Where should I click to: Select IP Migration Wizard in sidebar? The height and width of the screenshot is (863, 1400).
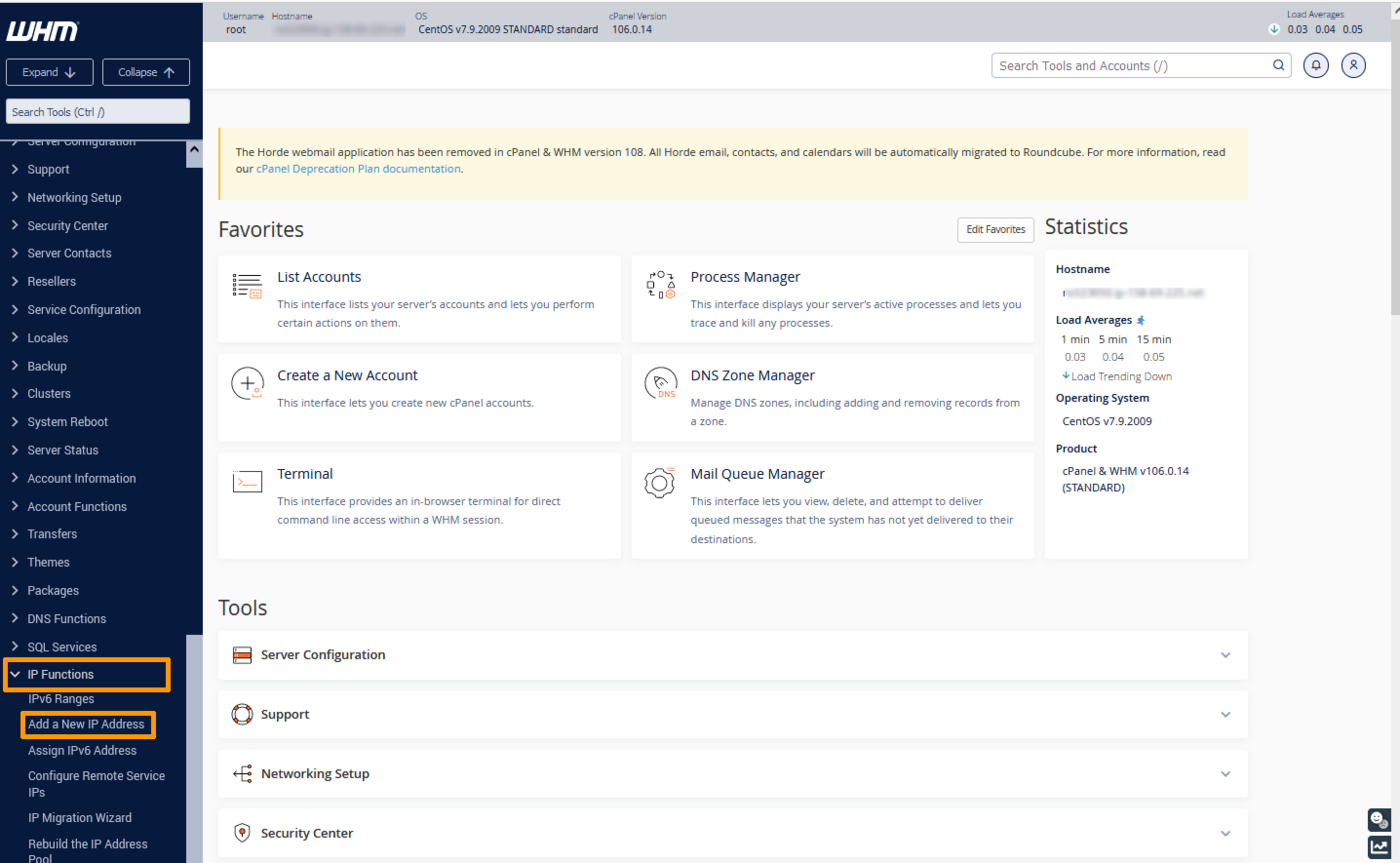79,818
